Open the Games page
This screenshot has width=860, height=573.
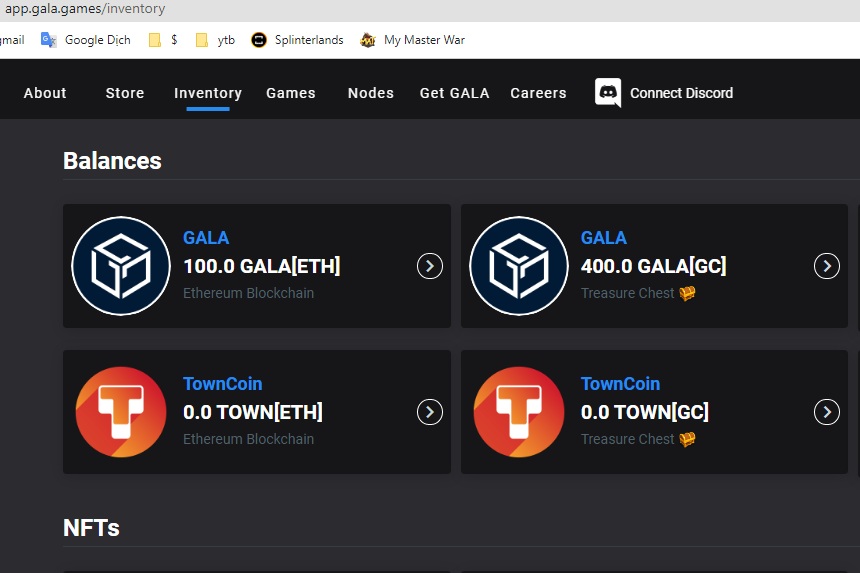(x=291, y=93)
